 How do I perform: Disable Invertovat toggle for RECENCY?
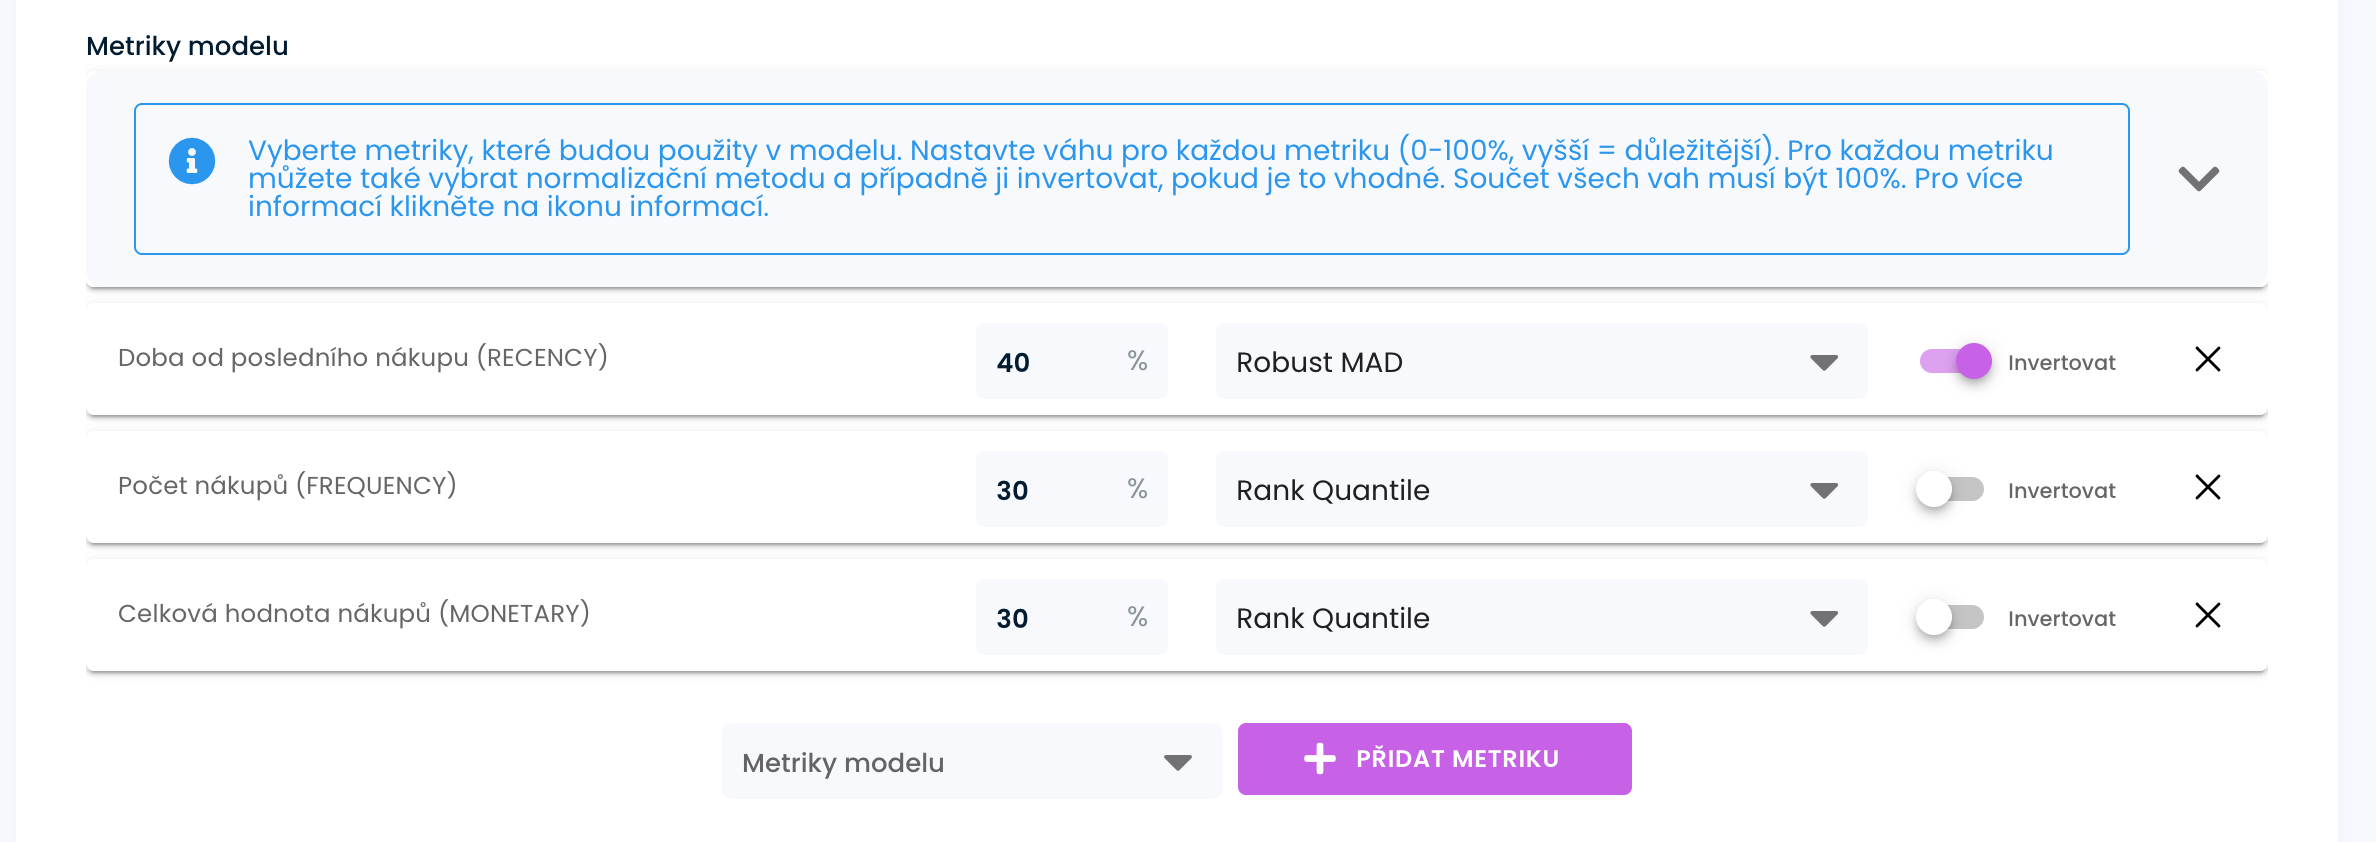click(1955, 361)
